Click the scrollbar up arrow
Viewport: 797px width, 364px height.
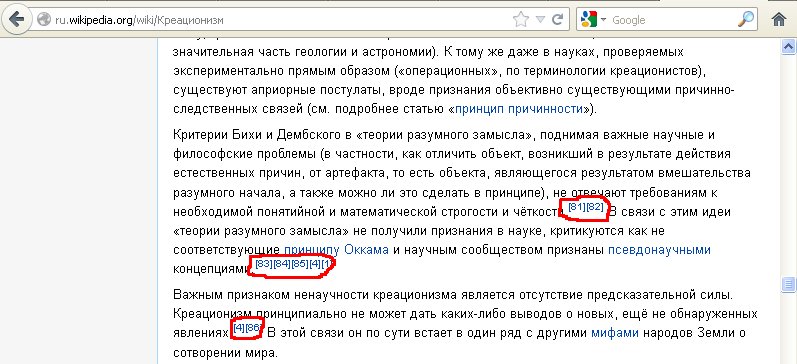click(789, 47)
